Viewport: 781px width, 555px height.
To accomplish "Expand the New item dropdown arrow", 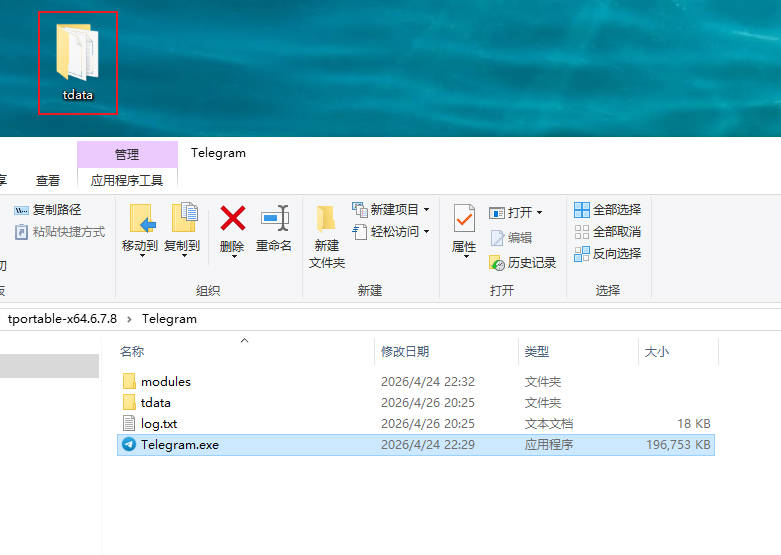I will tap(427, 210).
